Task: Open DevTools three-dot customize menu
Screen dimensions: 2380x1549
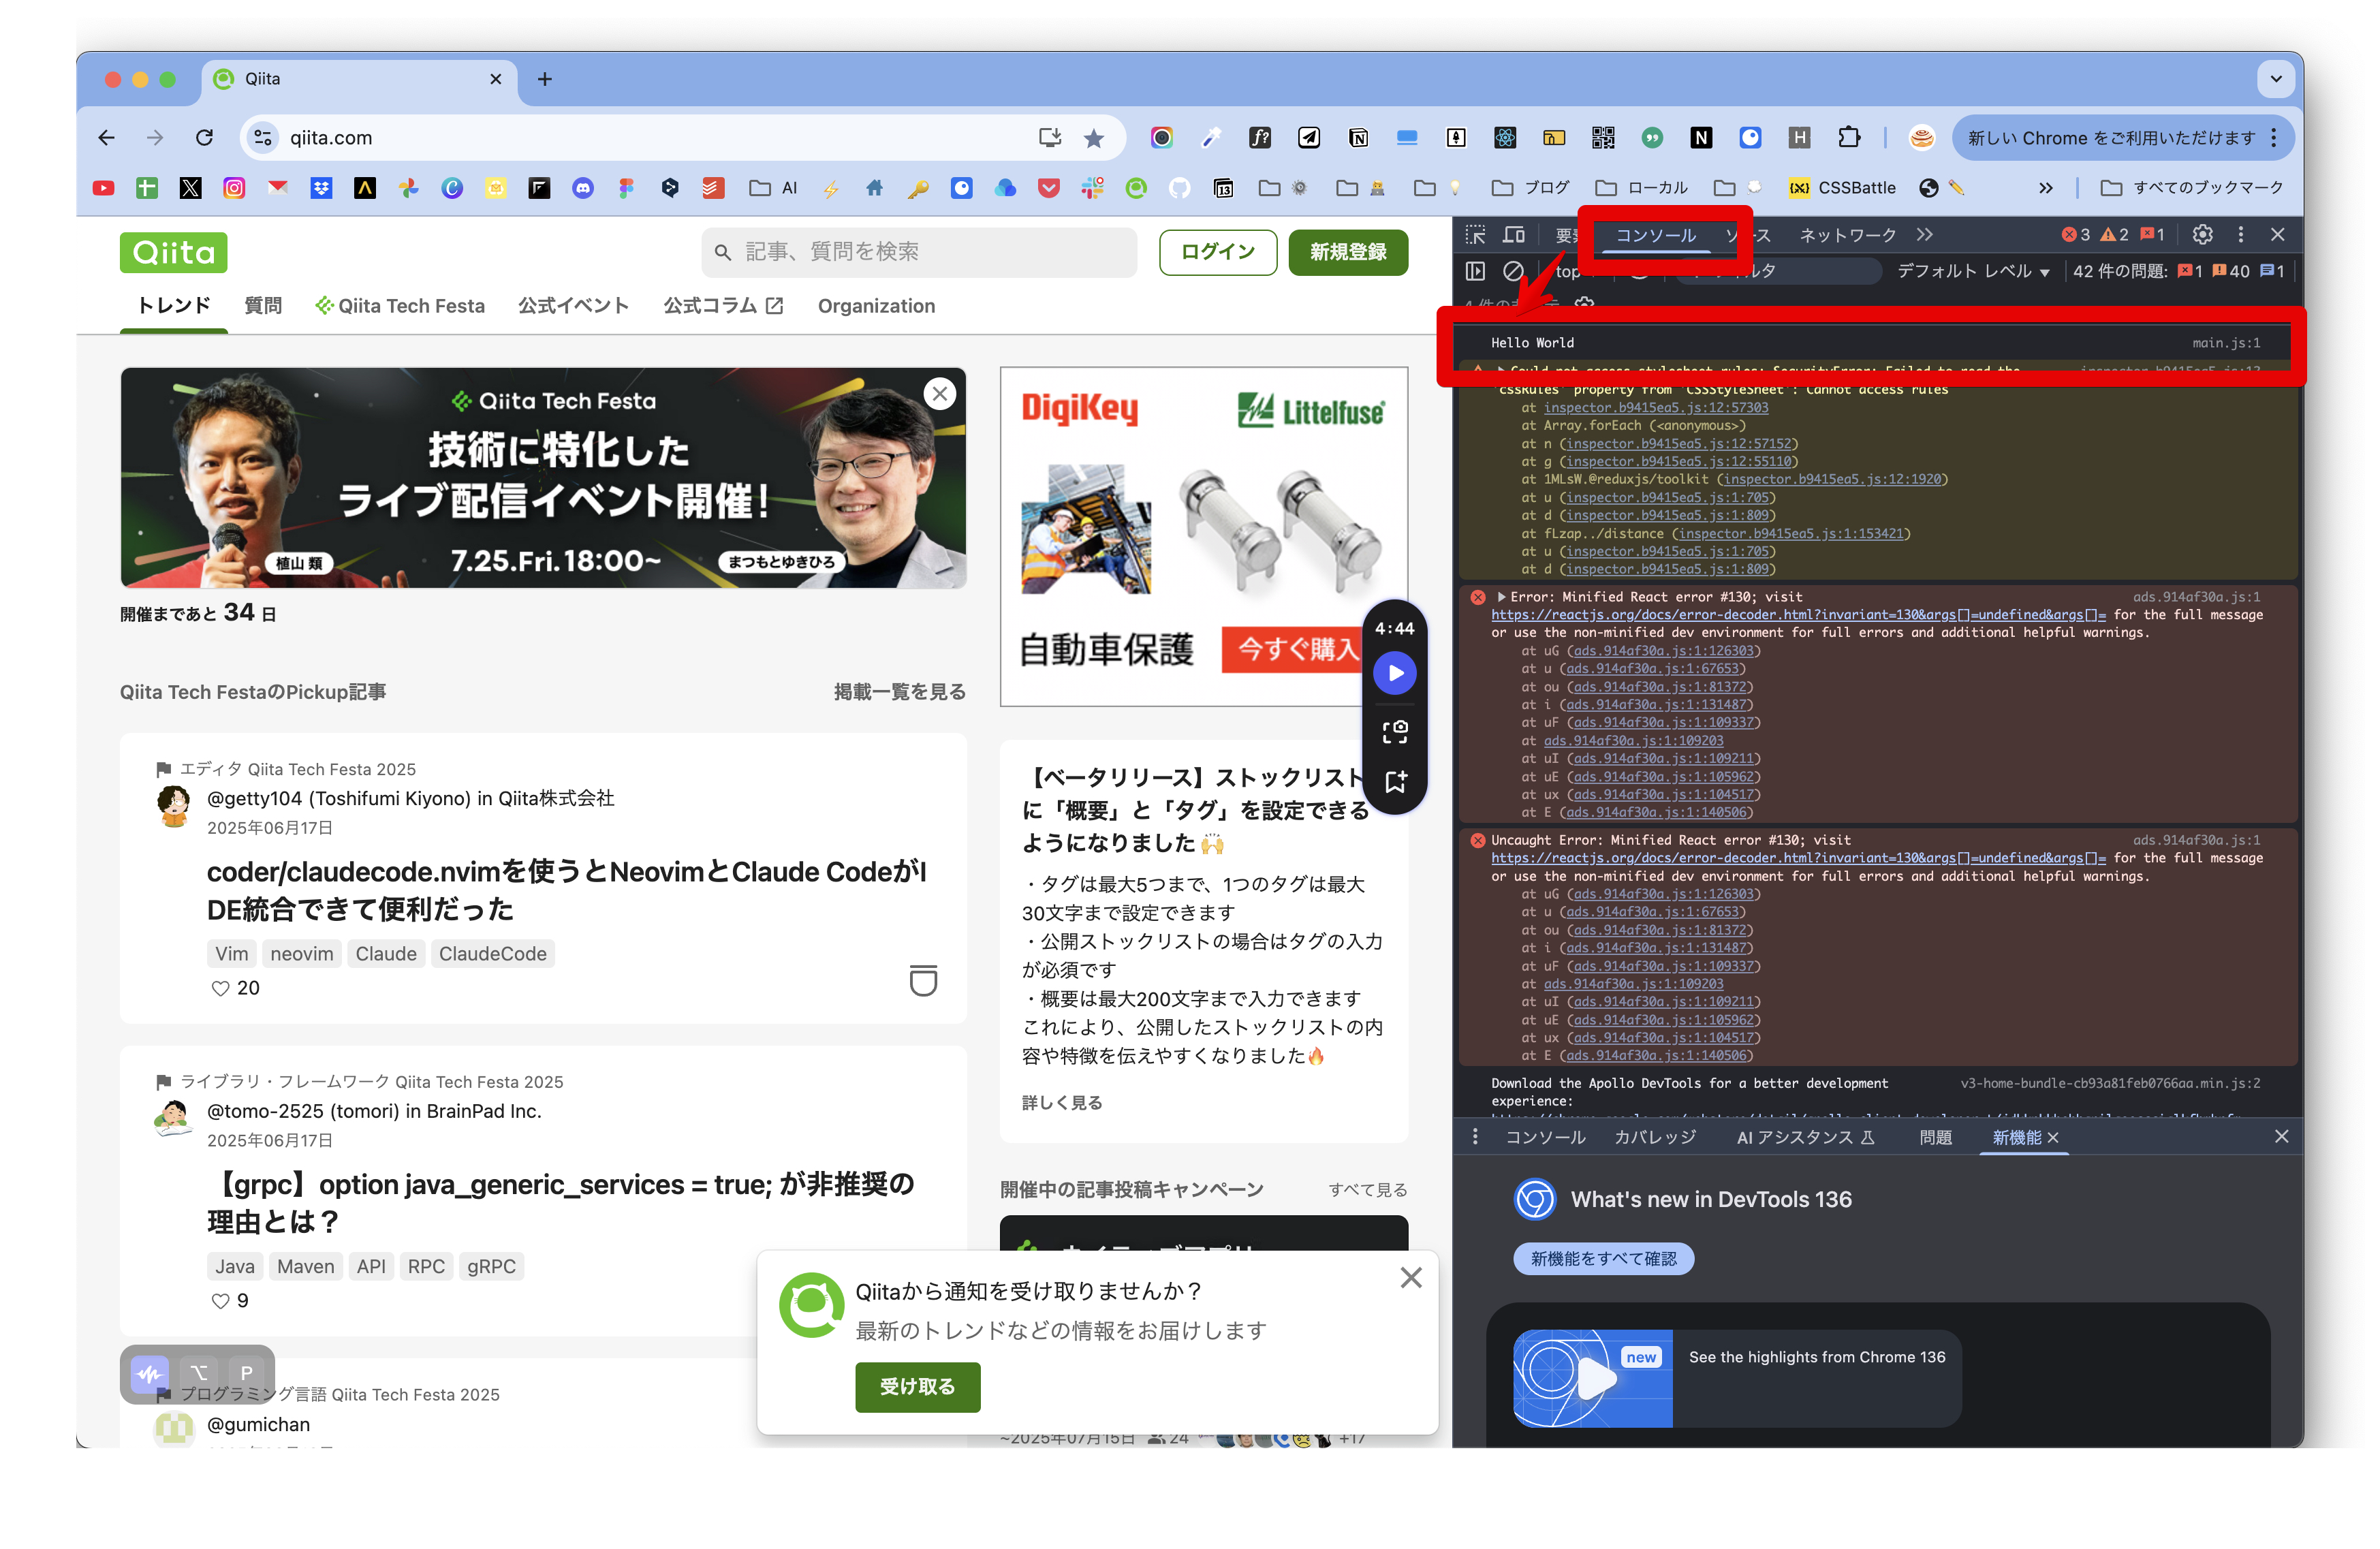Action: click(2240, 235)
